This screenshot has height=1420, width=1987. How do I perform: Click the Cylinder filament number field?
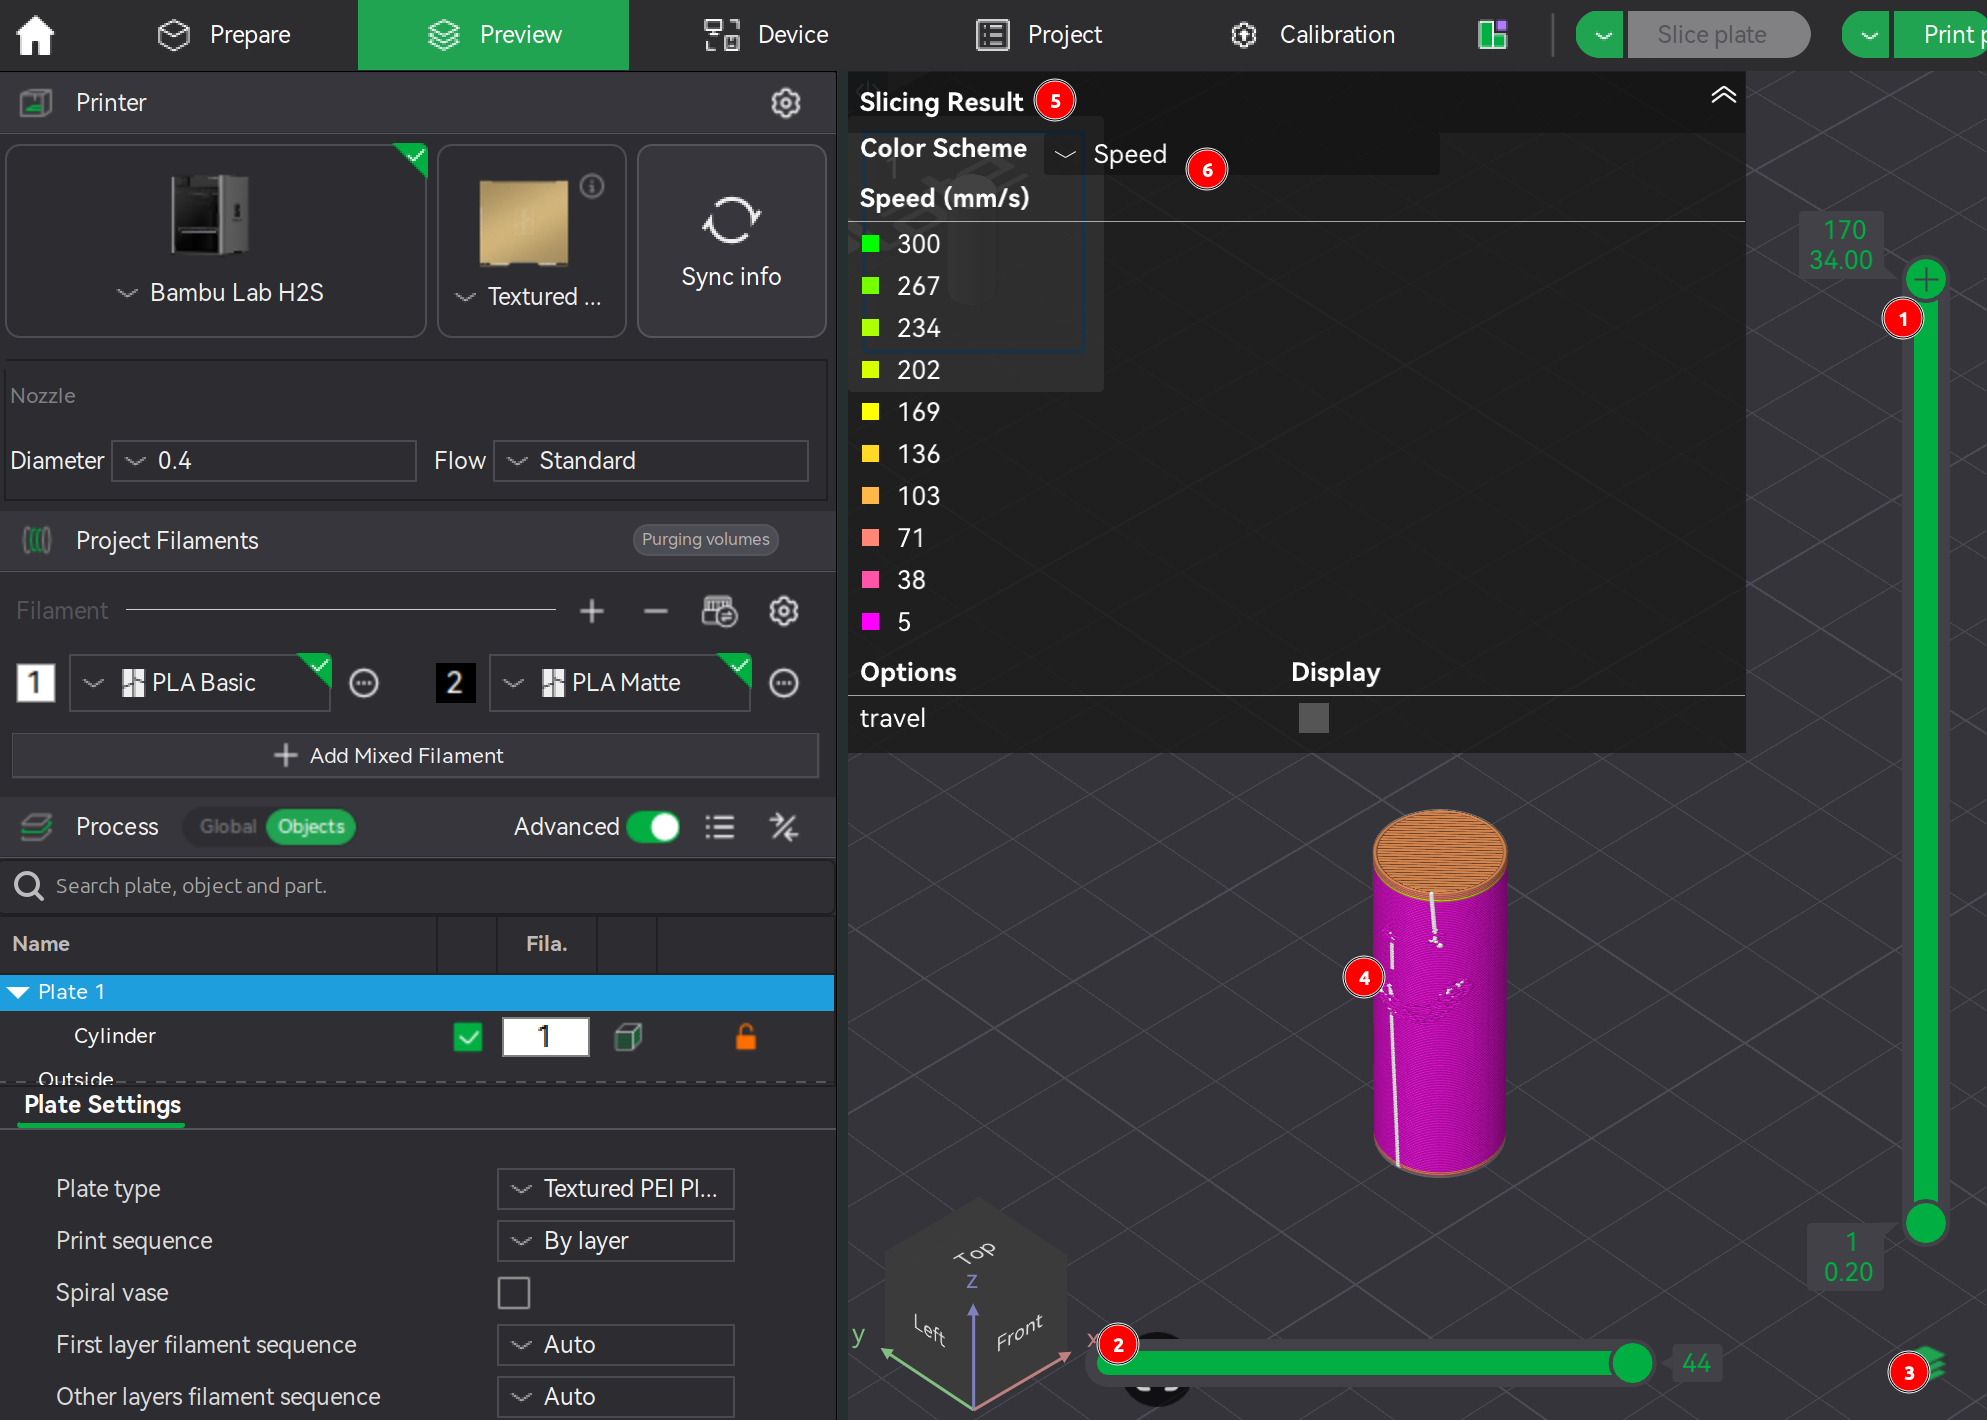546,1037
